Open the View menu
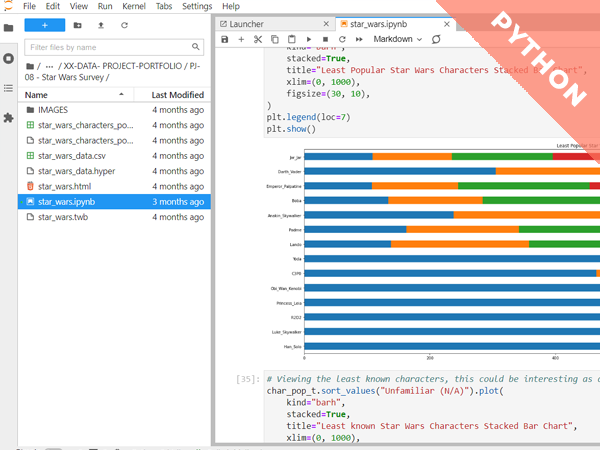 (x=78, y=6)
